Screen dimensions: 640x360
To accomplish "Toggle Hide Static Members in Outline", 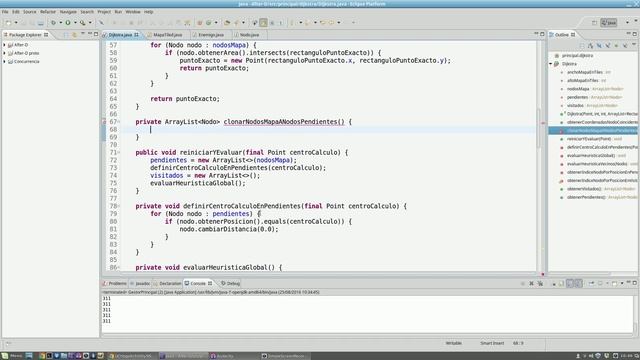I will coord(608,46).
